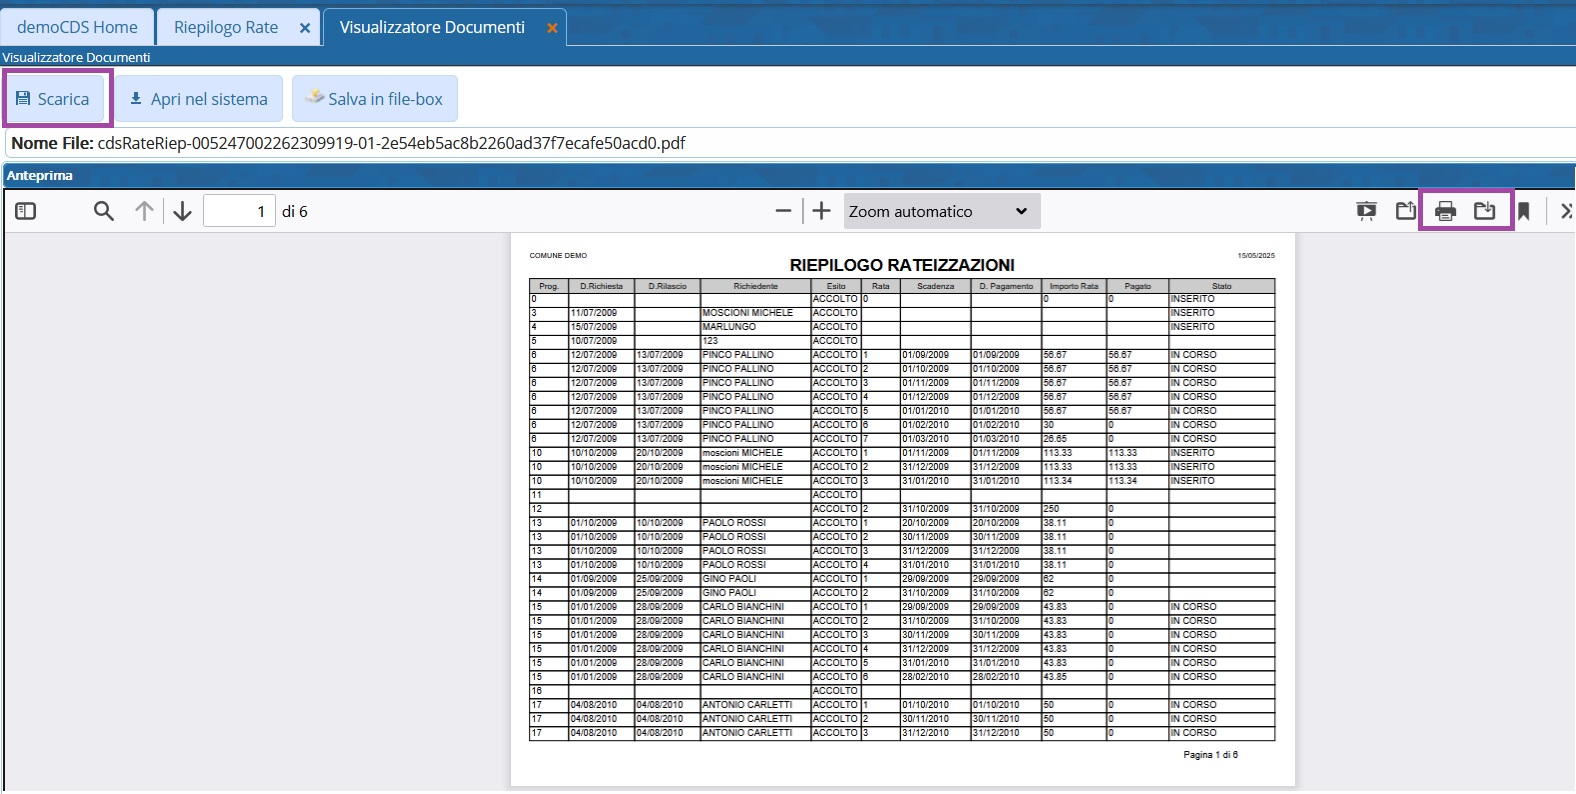Zoom in with the plus button

pos(821,211)
